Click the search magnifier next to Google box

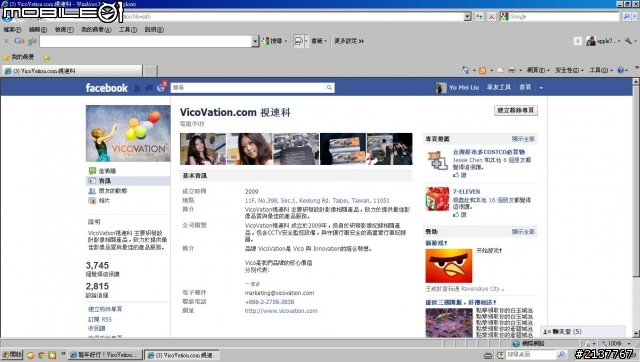(626, 17)
